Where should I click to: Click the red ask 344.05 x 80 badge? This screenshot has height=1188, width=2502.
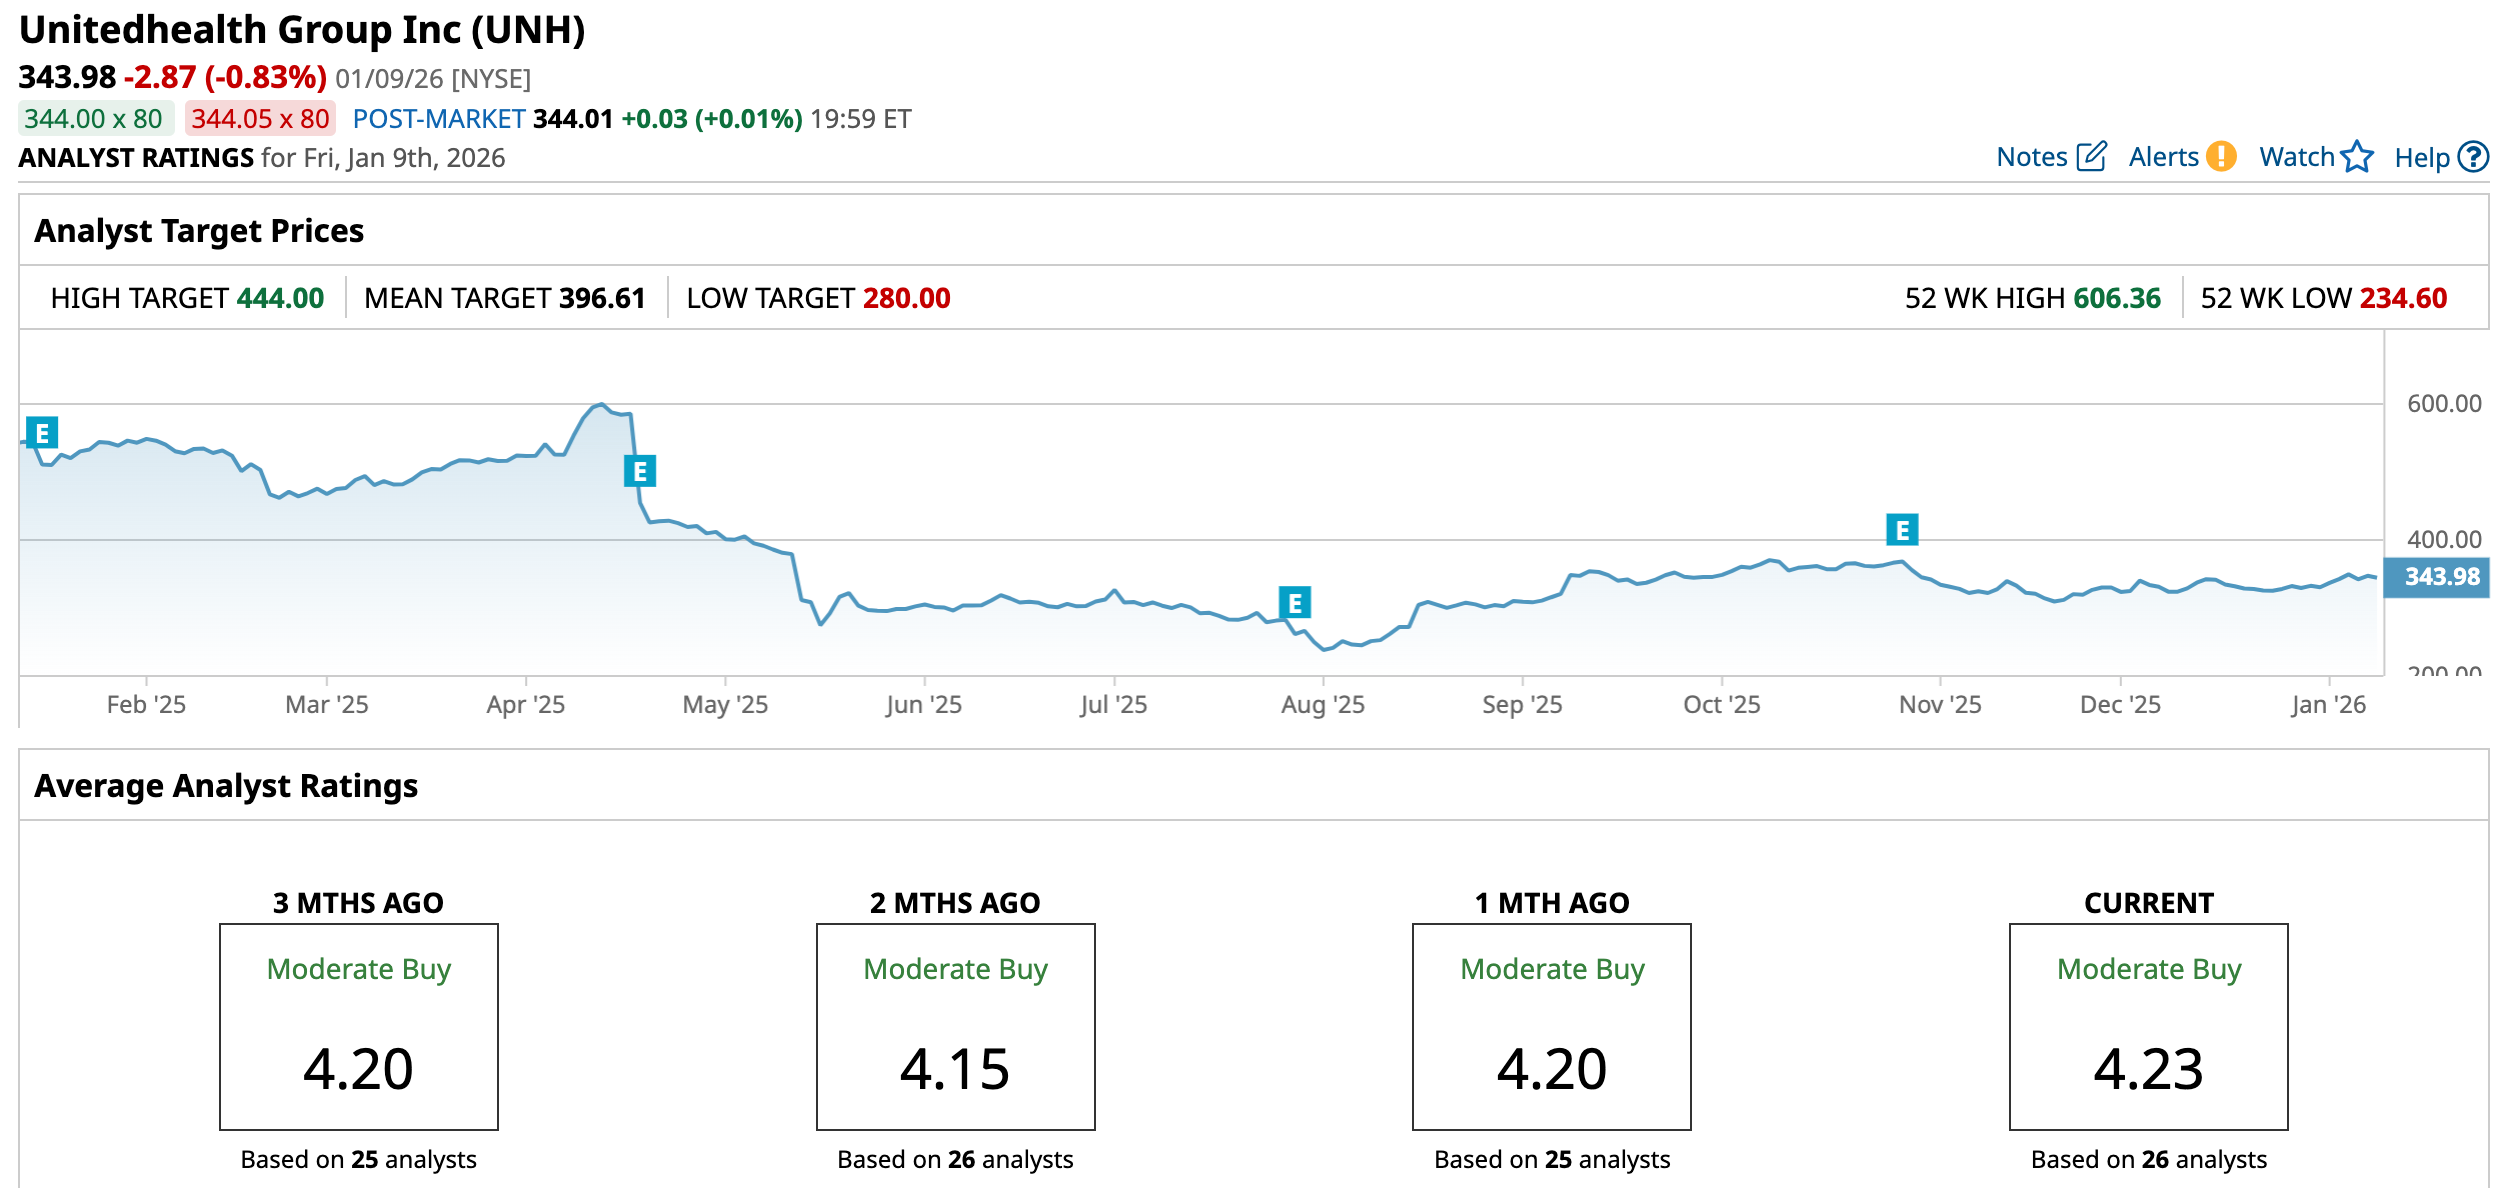[x=260, y=119]
